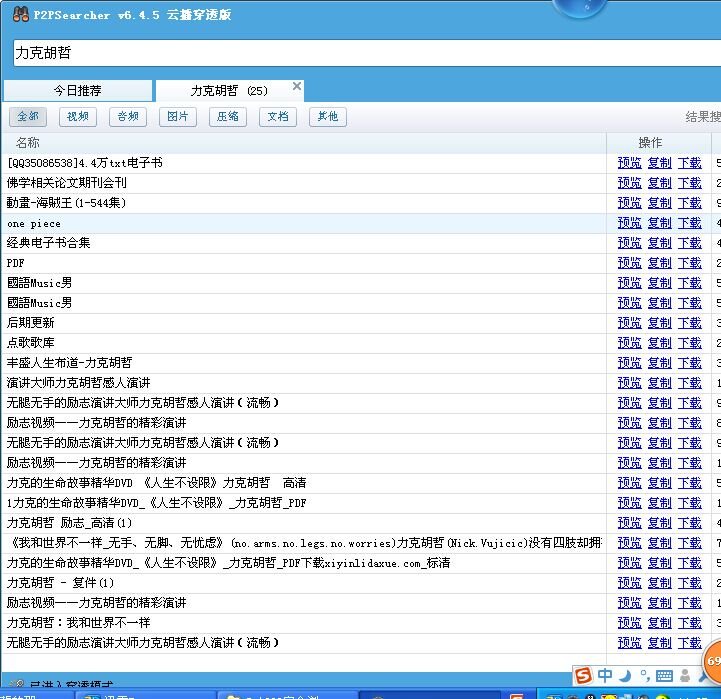The height and width of the screenshot is (699, 721).
Task: Filter results by 压缩
Action: click(x=228, y=116)
